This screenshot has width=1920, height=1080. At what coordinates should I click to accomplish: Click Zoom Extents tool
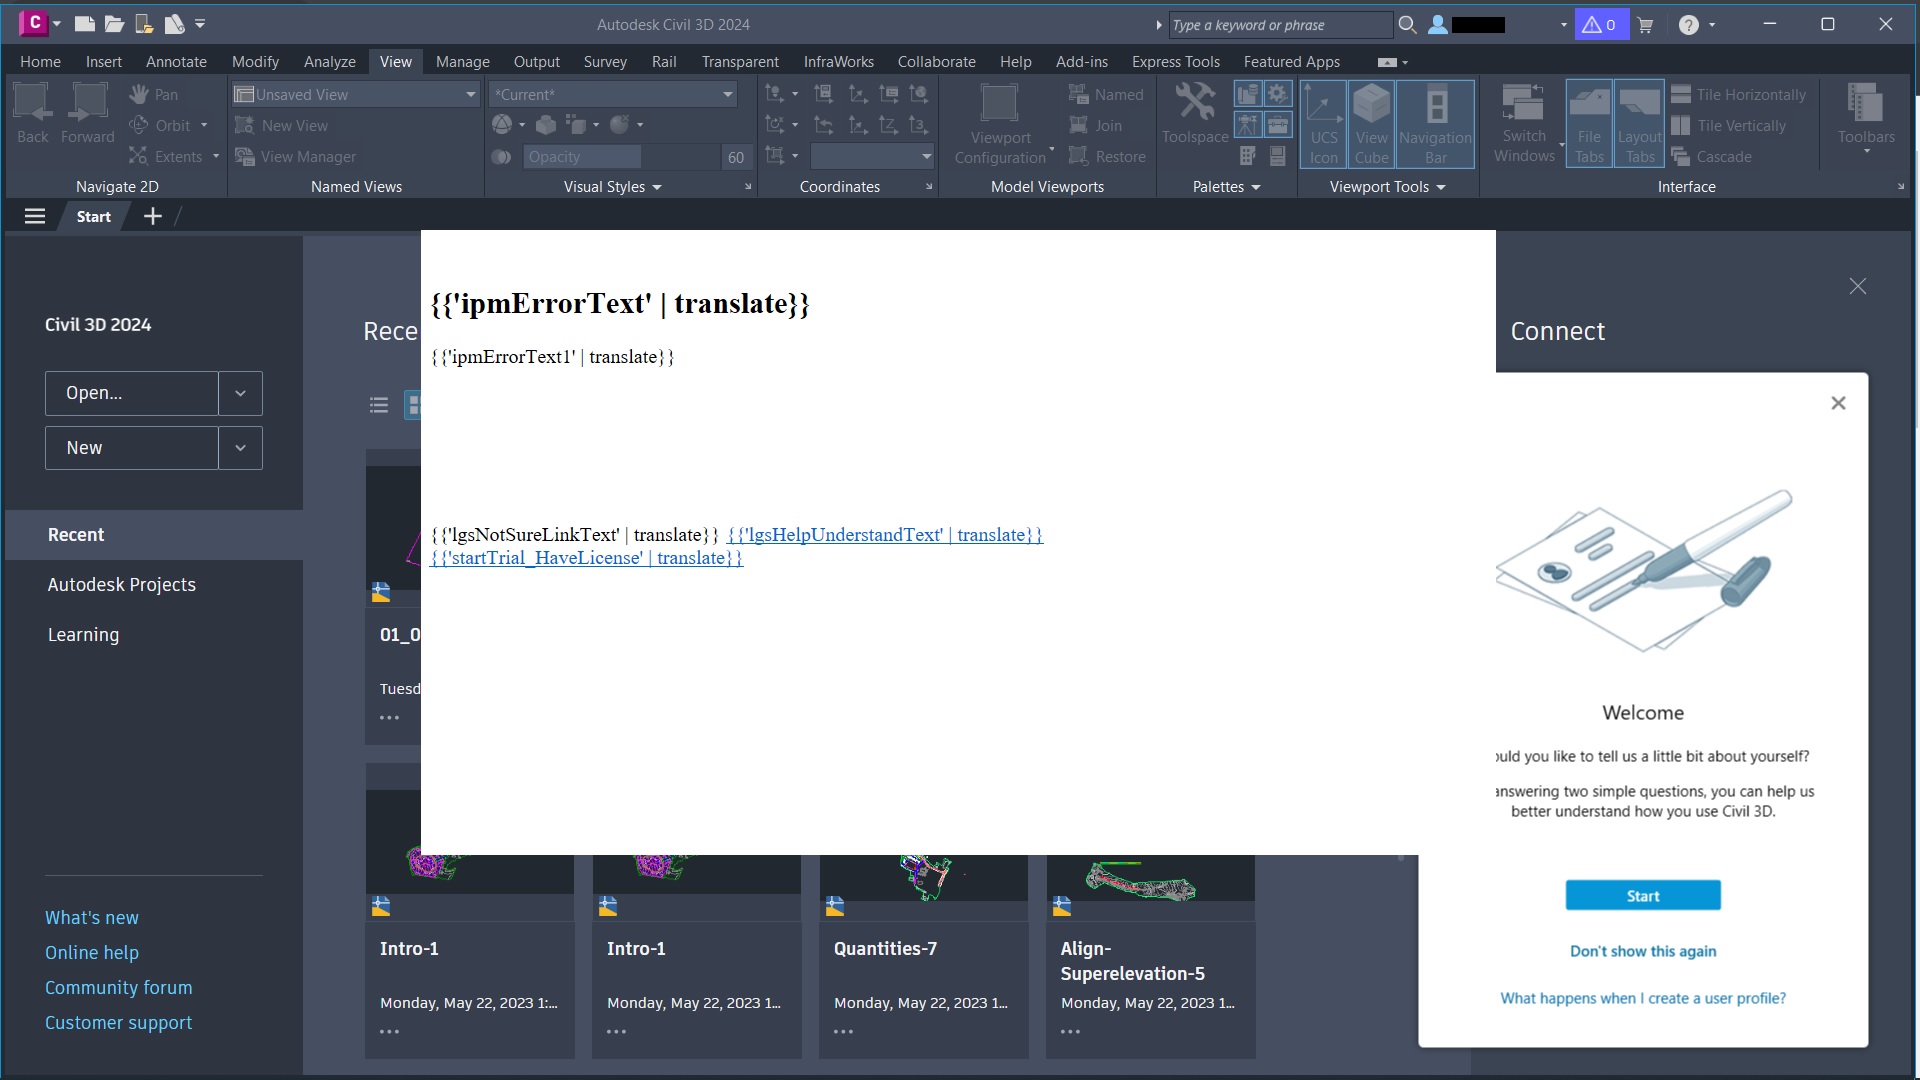pos(166,156)
